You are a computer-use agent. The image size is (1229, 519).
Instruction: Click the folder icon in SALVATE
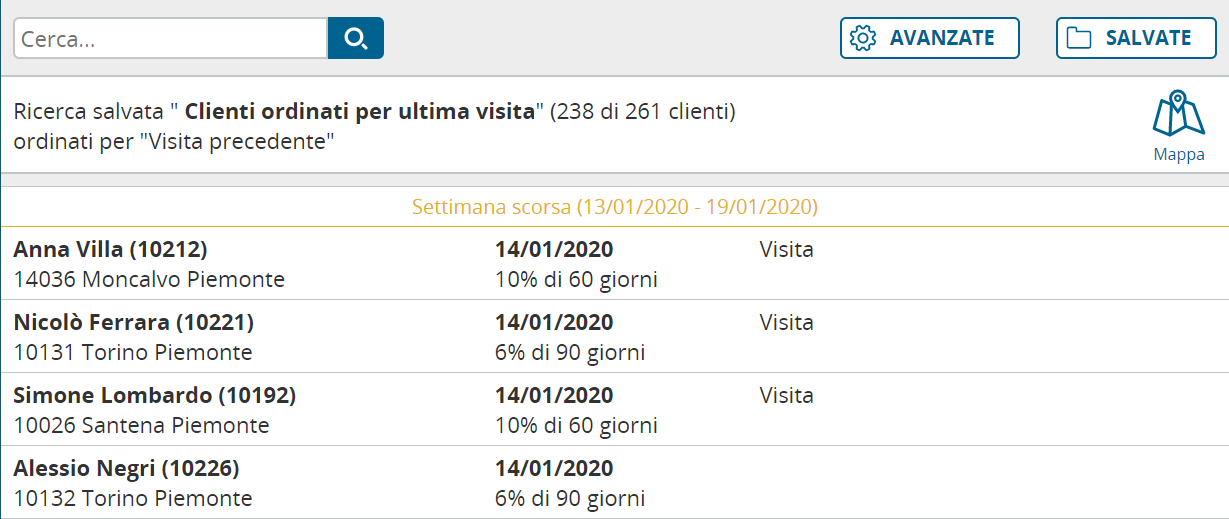(x=1079, y=38)
